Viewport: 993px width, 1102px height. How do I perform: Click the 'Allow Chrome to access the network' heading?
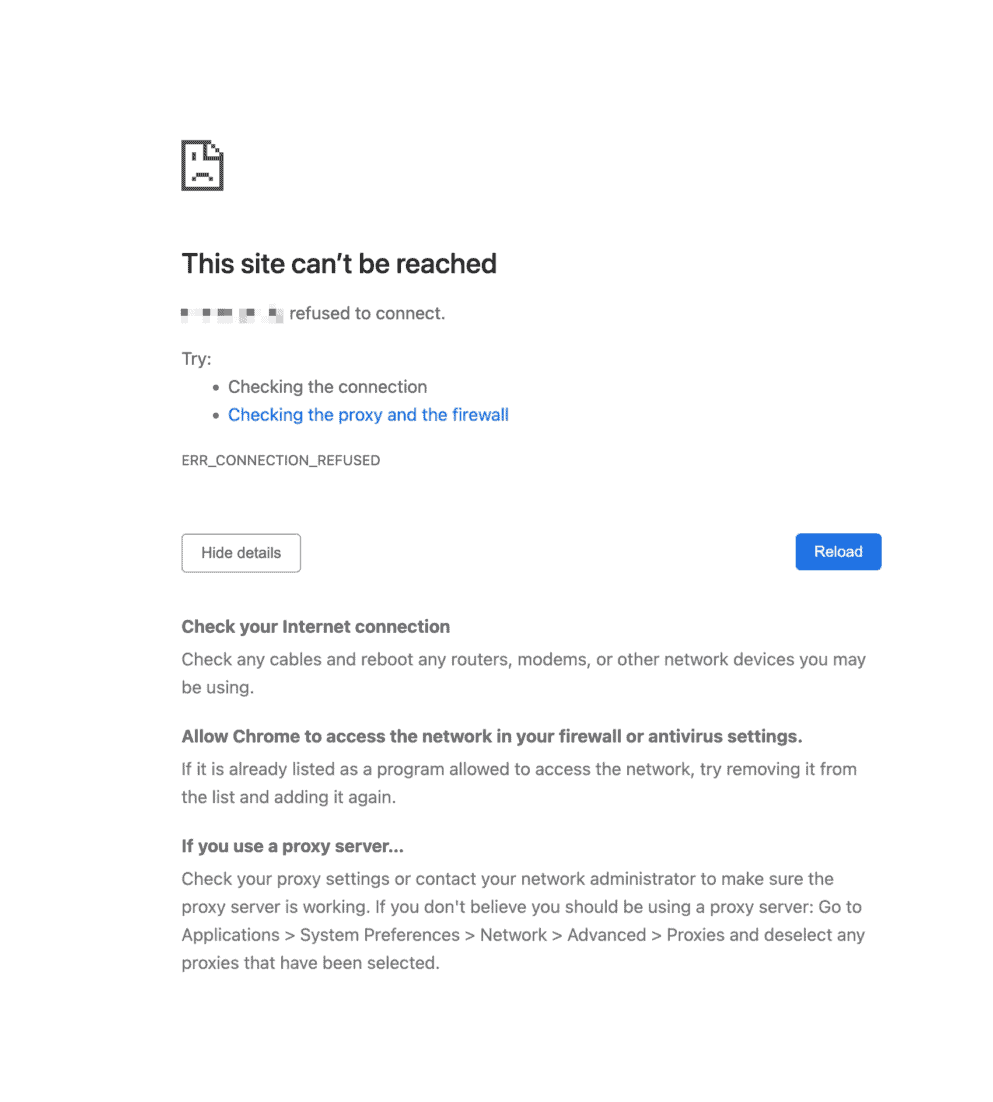point(492,736)
